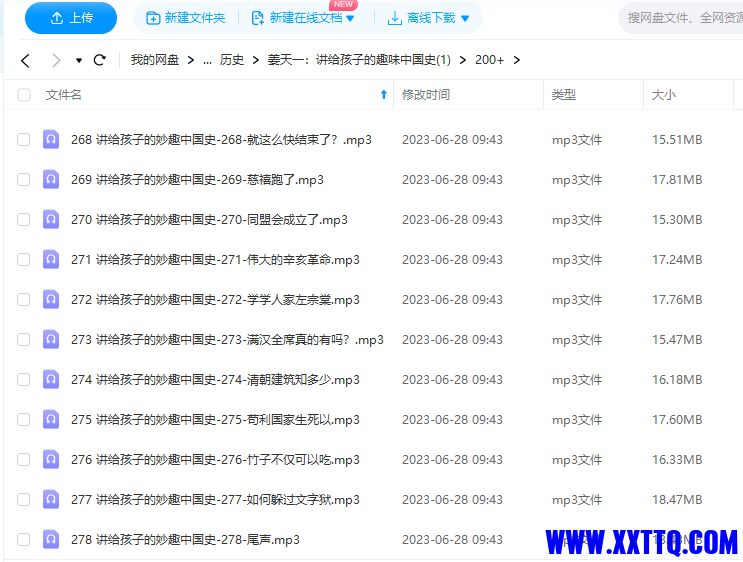Sort by 大小 column header
The image size is (743, 562).
pyautogui.click(x=663, y=95)
